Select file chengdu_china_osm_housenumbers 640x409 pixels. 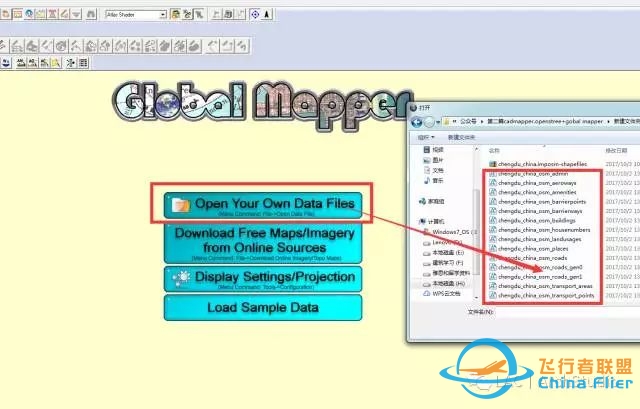[x=540, y=230]
